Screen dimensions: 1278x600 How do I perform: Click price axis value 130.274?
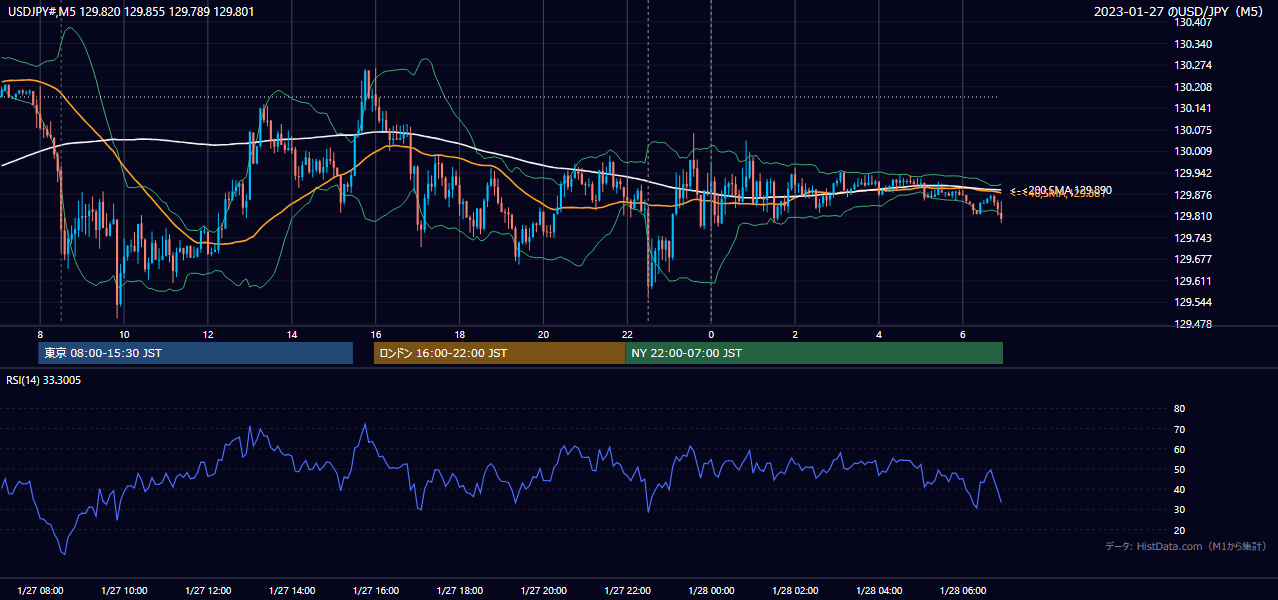point(1192,65)
